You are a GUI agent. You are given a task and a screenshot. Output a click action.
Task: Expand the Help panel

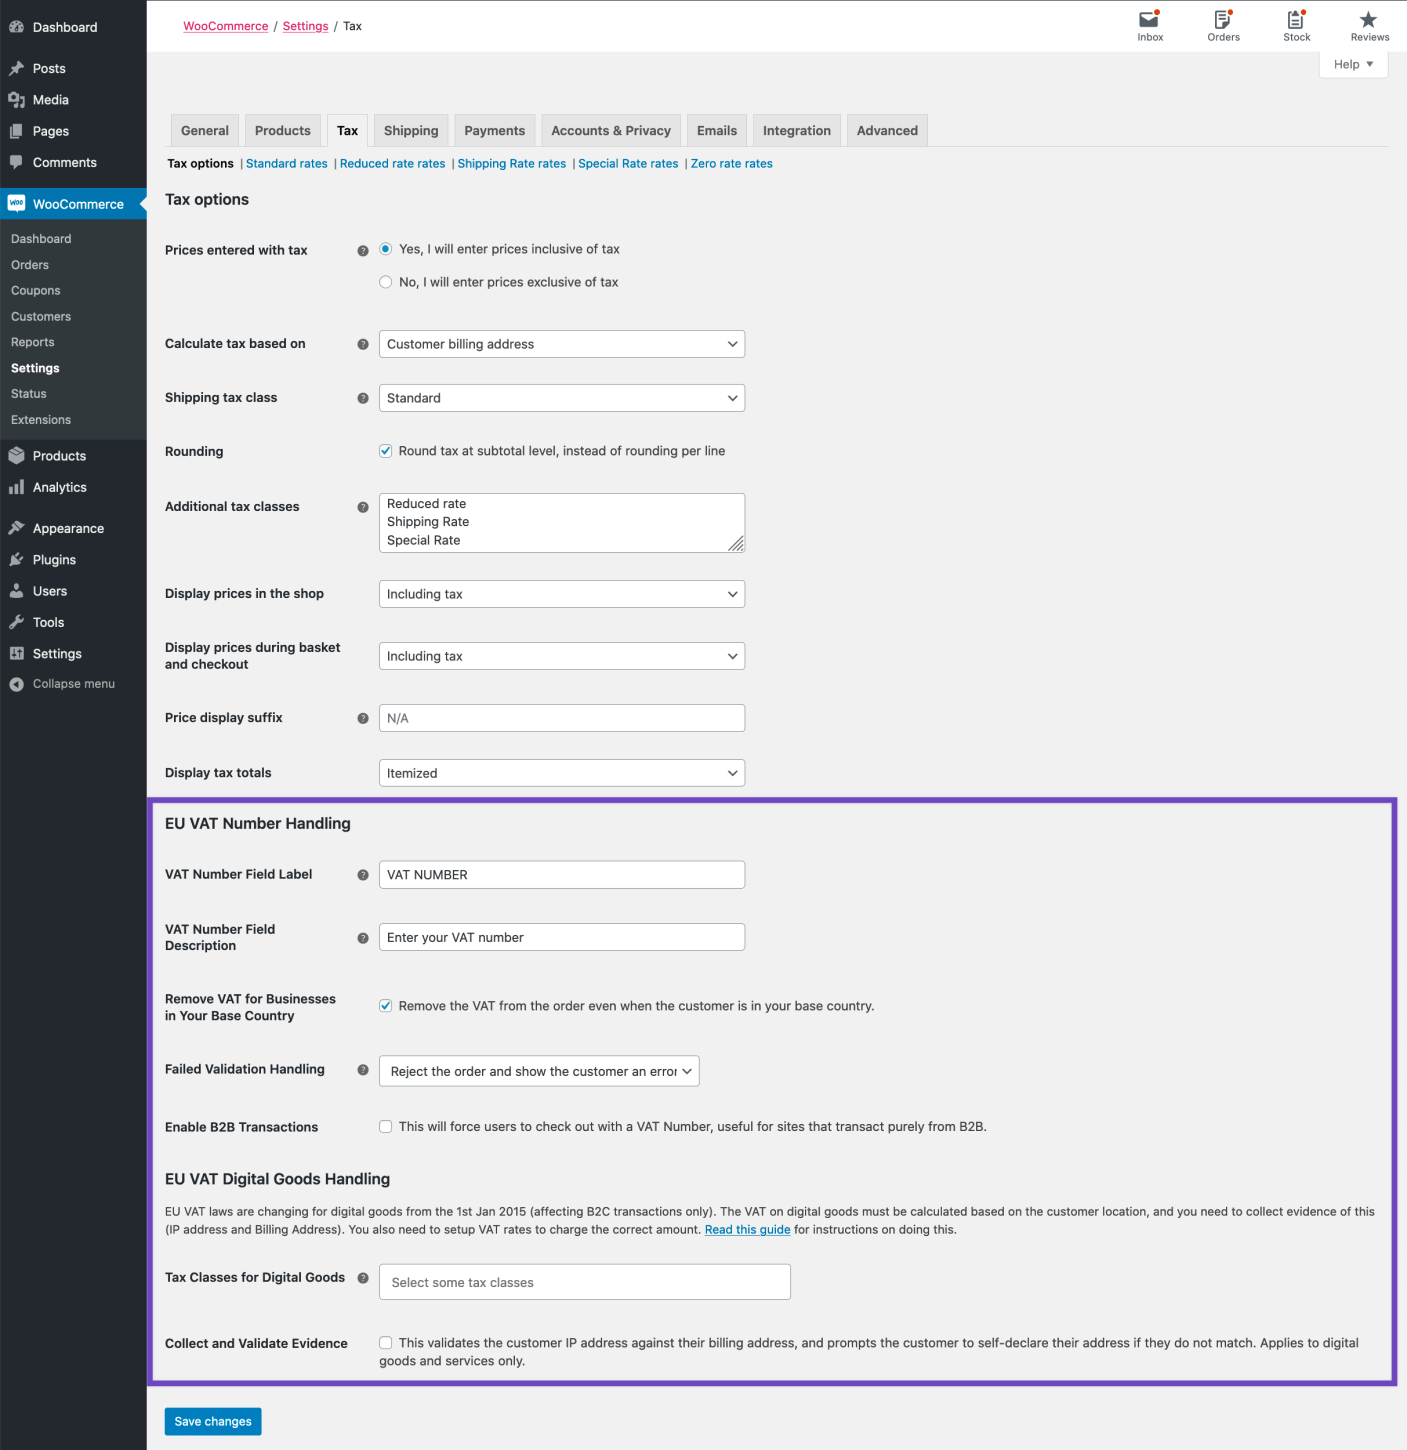[x=1352, y=63]
